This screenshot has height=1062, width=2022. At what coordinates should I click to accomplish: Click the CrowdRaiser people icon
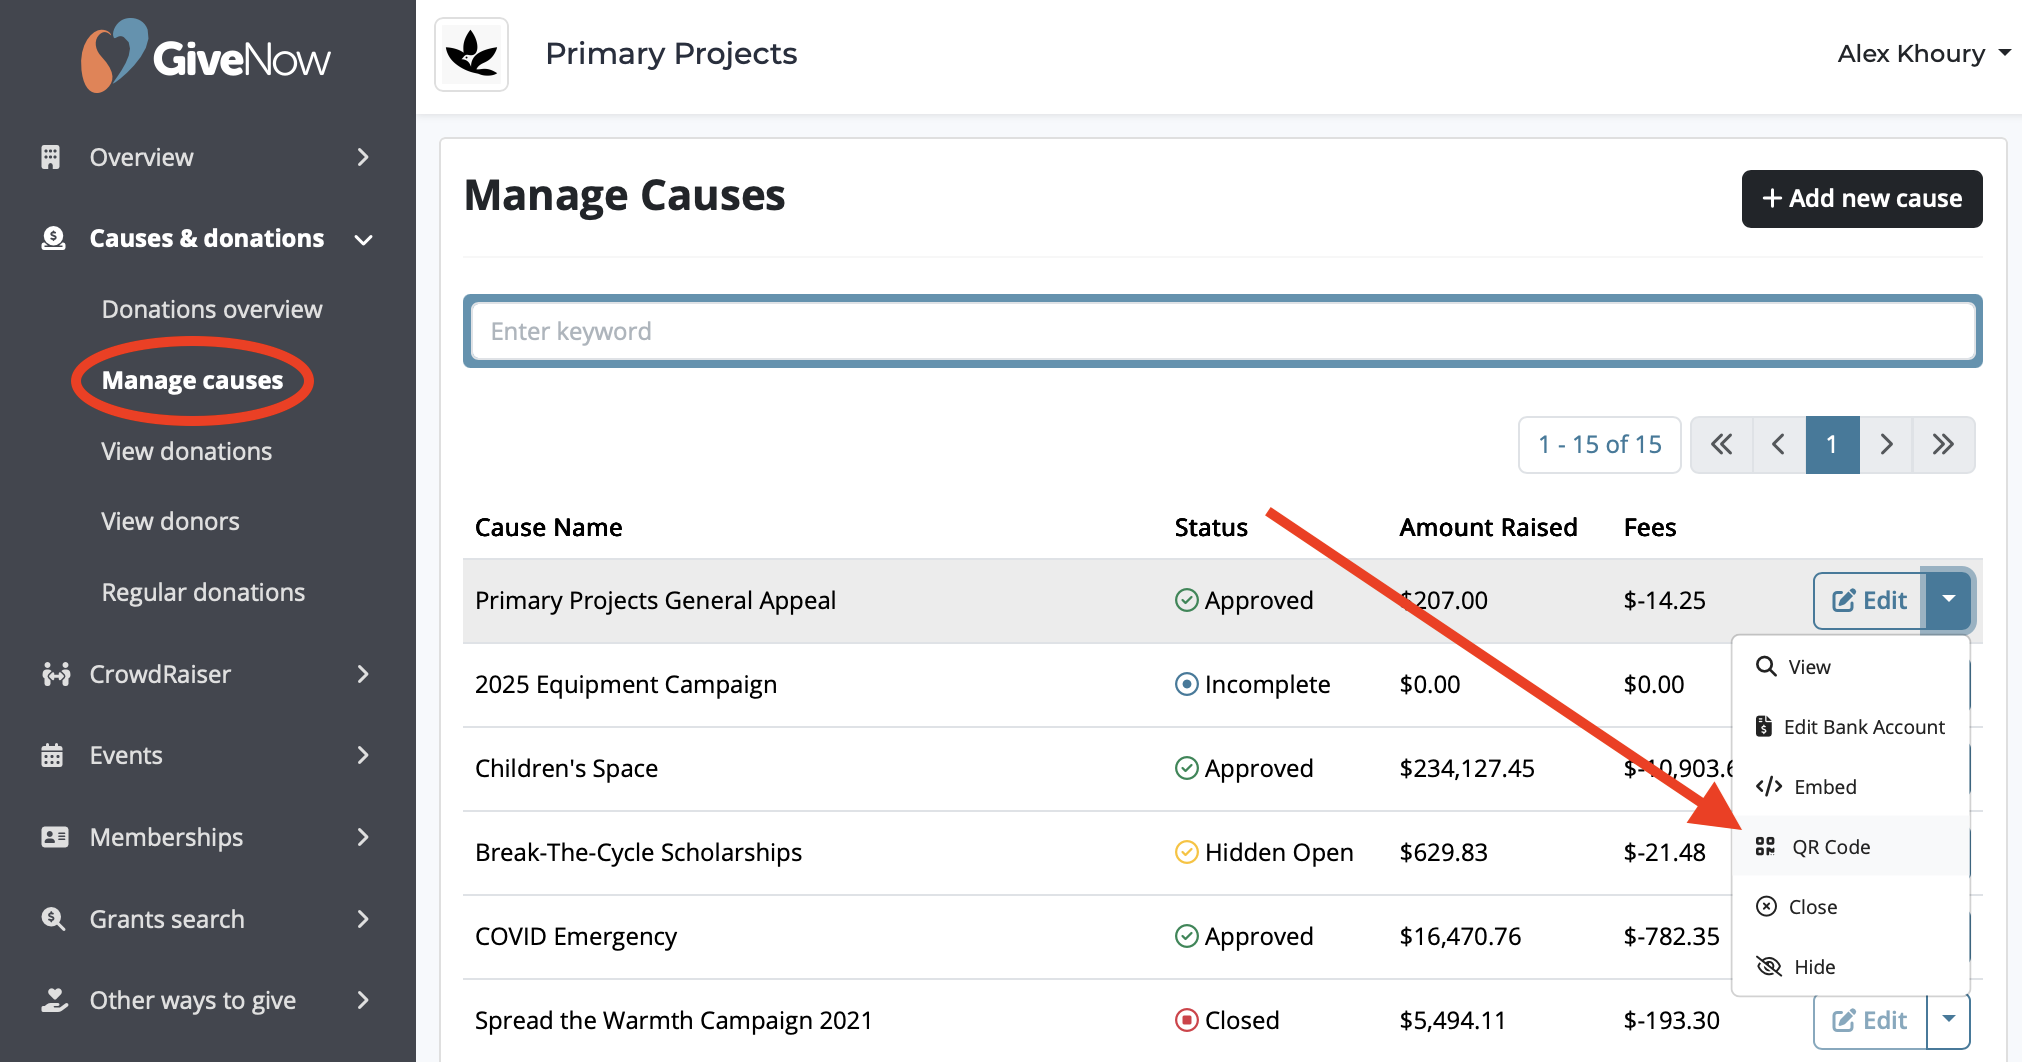(x=56, y=674)
